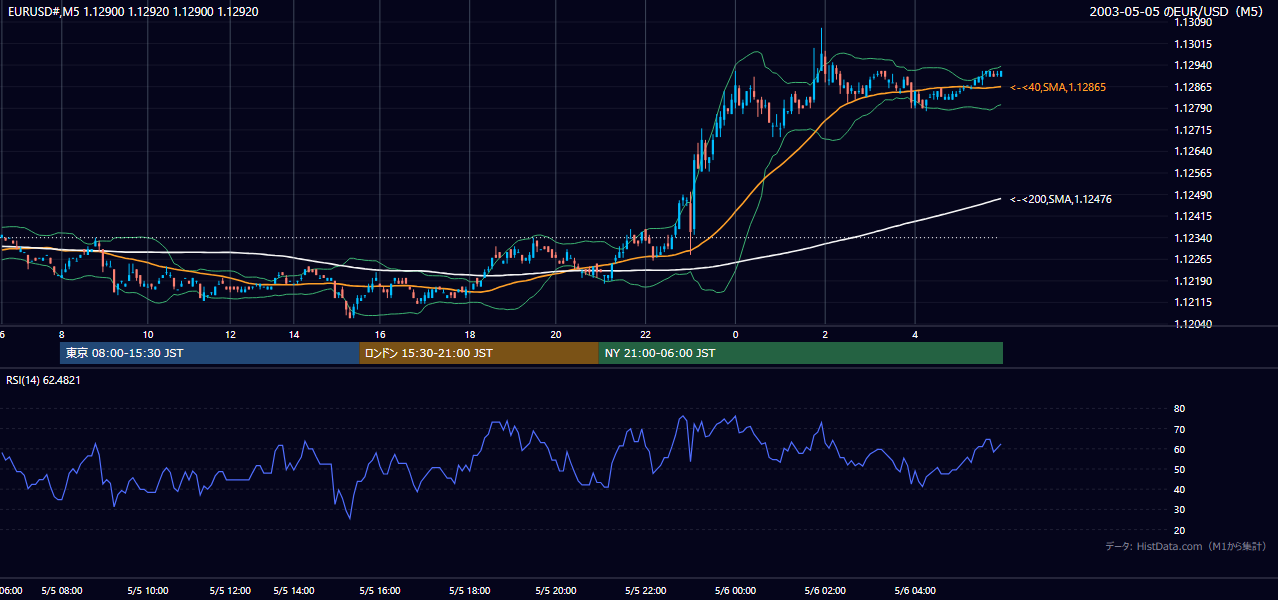Click the RSI scale value 30
The height and width of the screenshot is (600, 1278).
1180,510
